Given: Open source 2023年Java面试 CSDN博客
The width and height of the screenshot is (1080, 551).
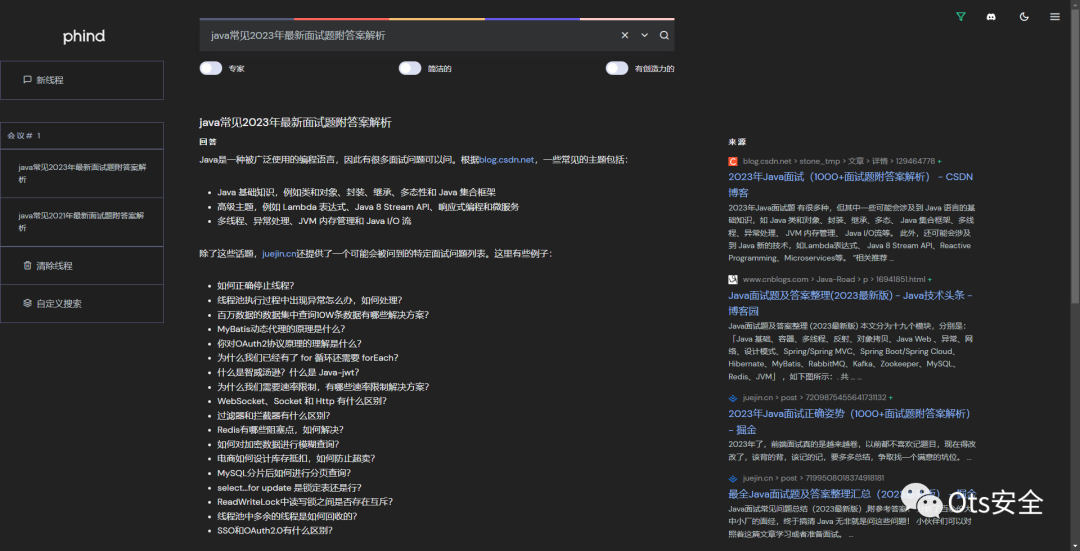Looking at the screenshot, I should click(851, 185).
